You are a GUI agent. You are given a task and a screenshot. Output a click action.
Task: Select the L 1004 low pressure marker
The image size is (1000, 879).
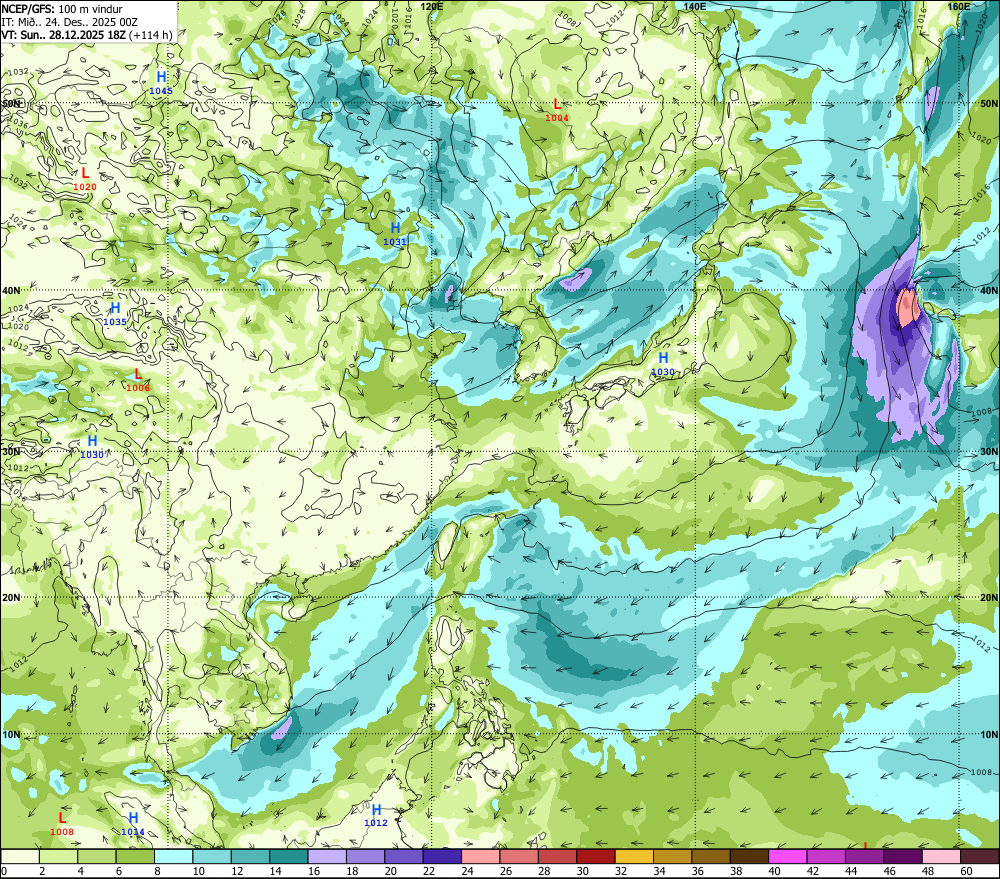557,109
